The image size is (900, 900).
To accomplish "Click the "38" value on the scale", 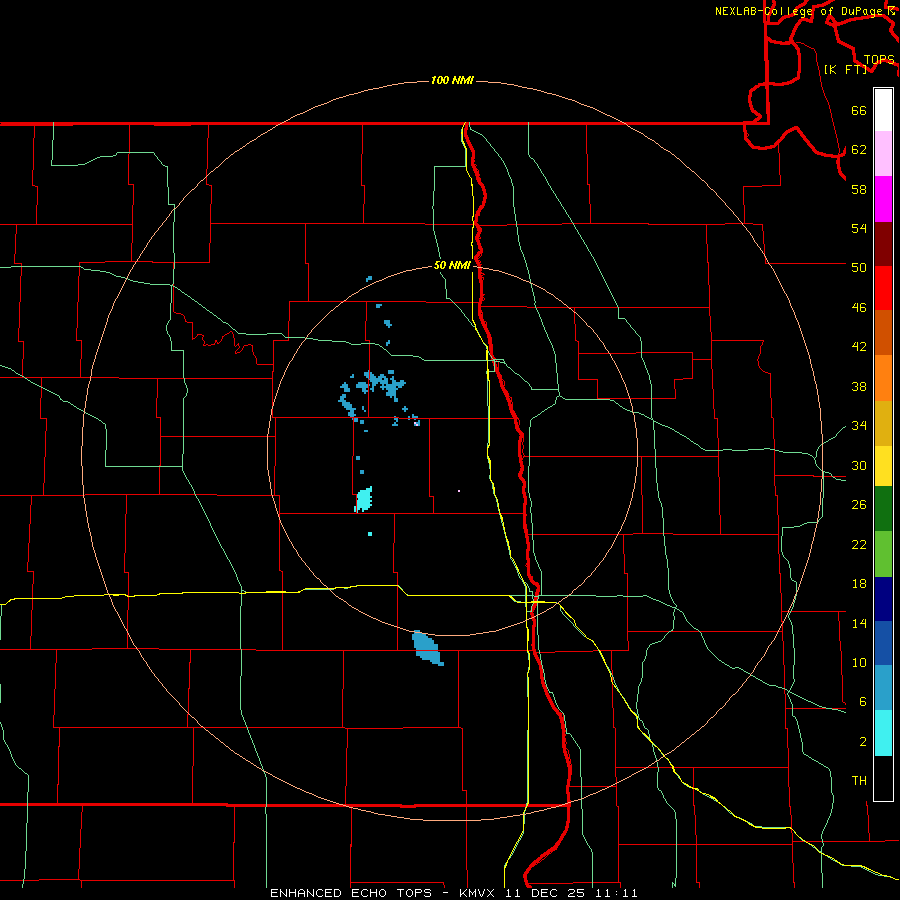I will (859, 386).
